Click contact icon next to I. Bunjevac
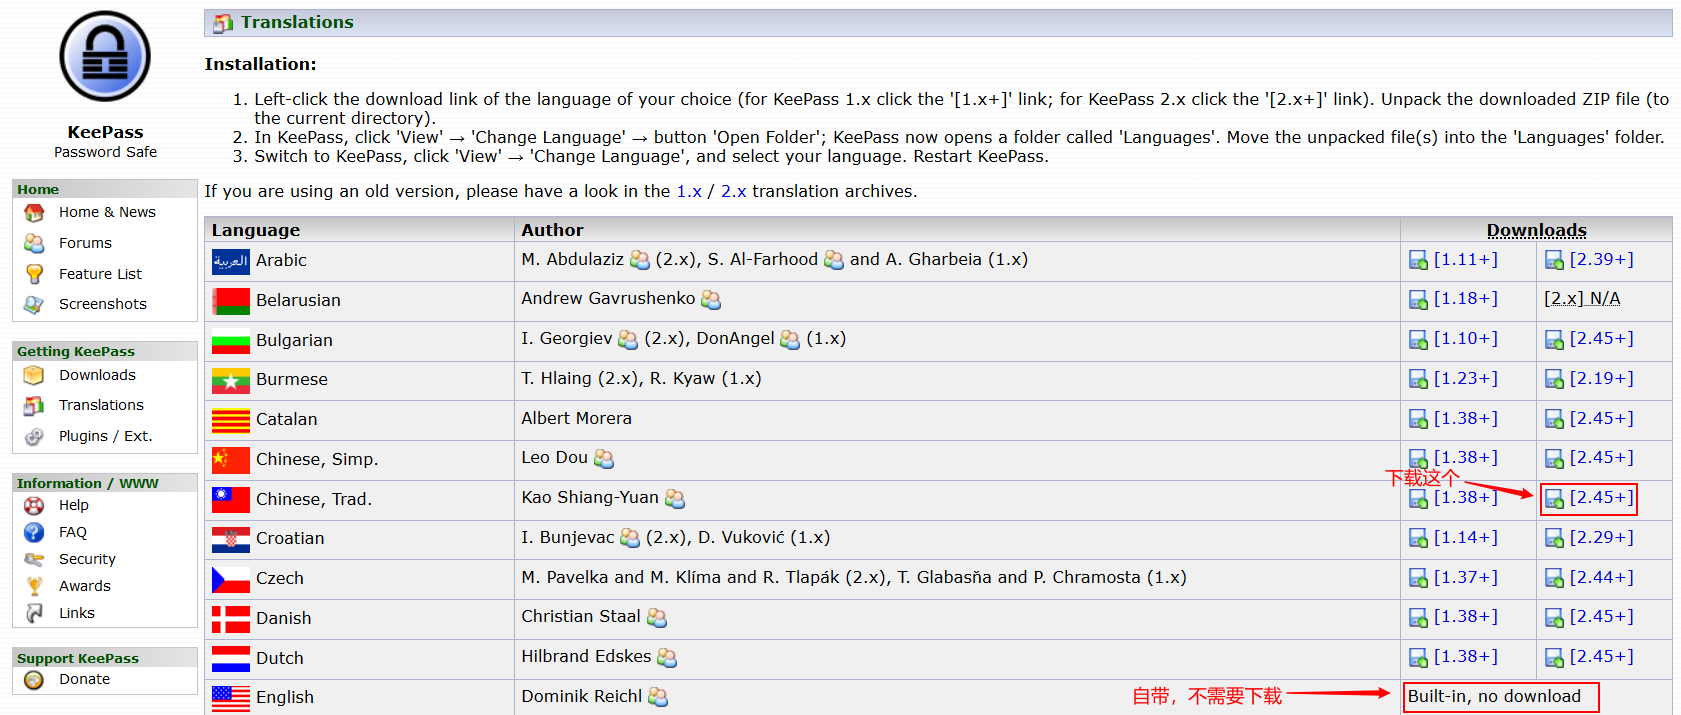 pos(630,539)
